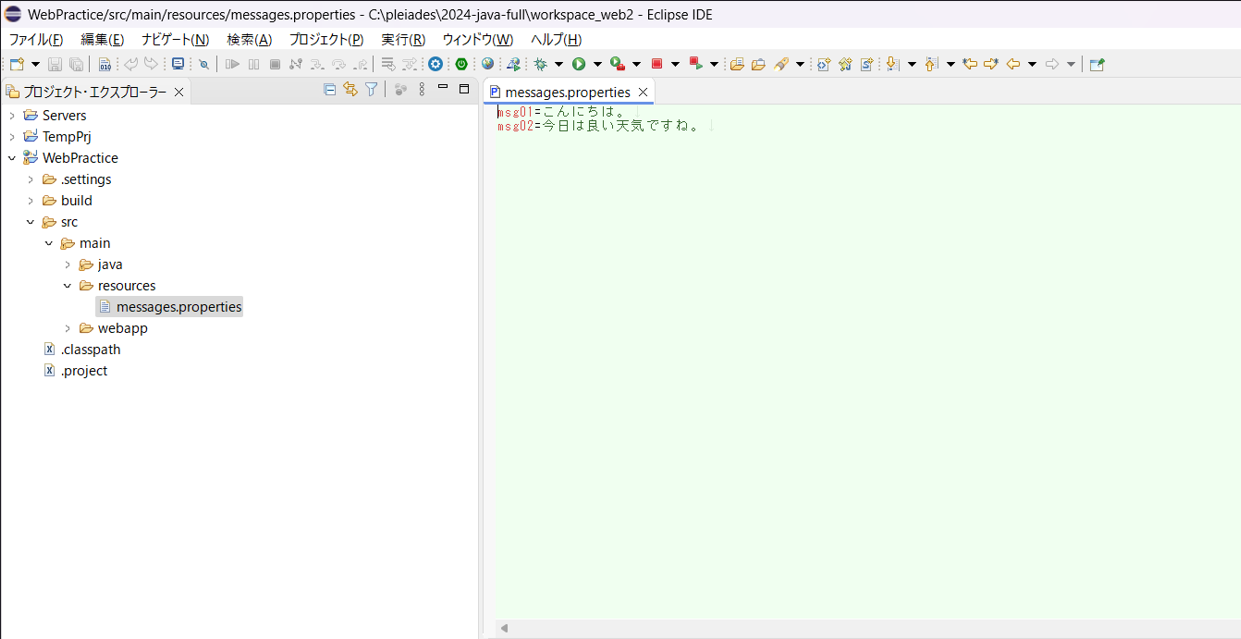1241x639 pixels.
Task: Switch to the messages.properties editor tab
Action: point(570,91)
